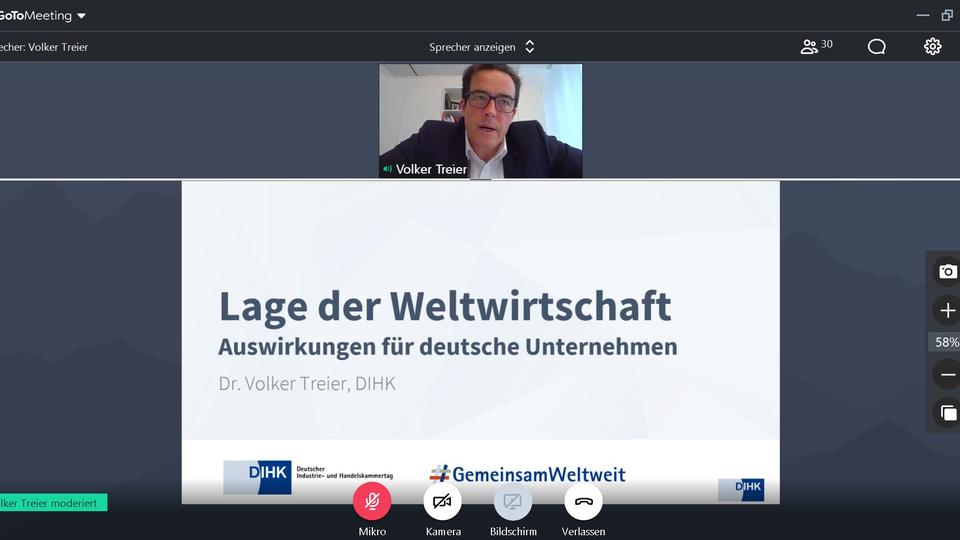Take a screenshot with camera icon
Image resolution: width=960 pixels, height=540 pixels.
[947, 271]
